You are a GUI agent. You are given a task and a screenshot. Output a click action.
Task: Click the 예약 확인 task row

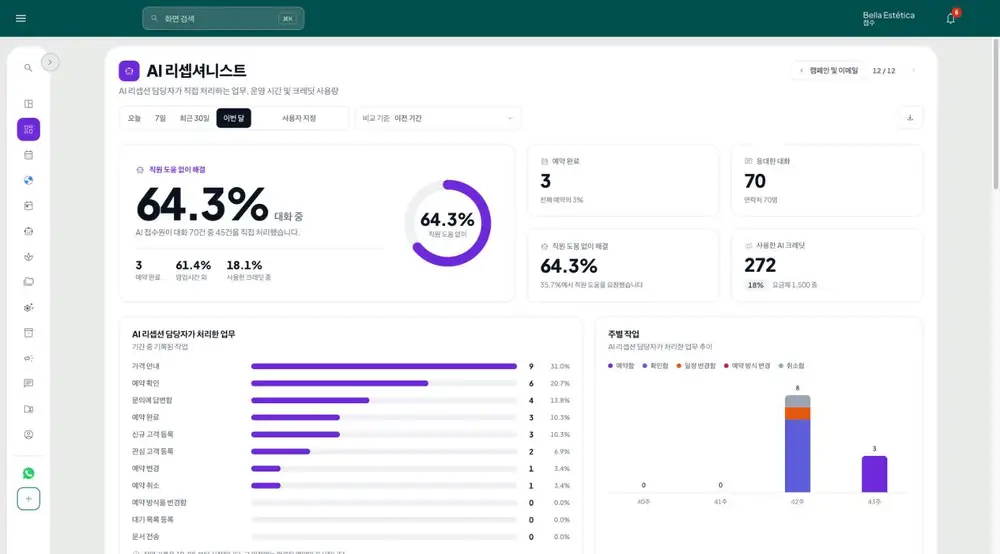(x=351, y=383)
